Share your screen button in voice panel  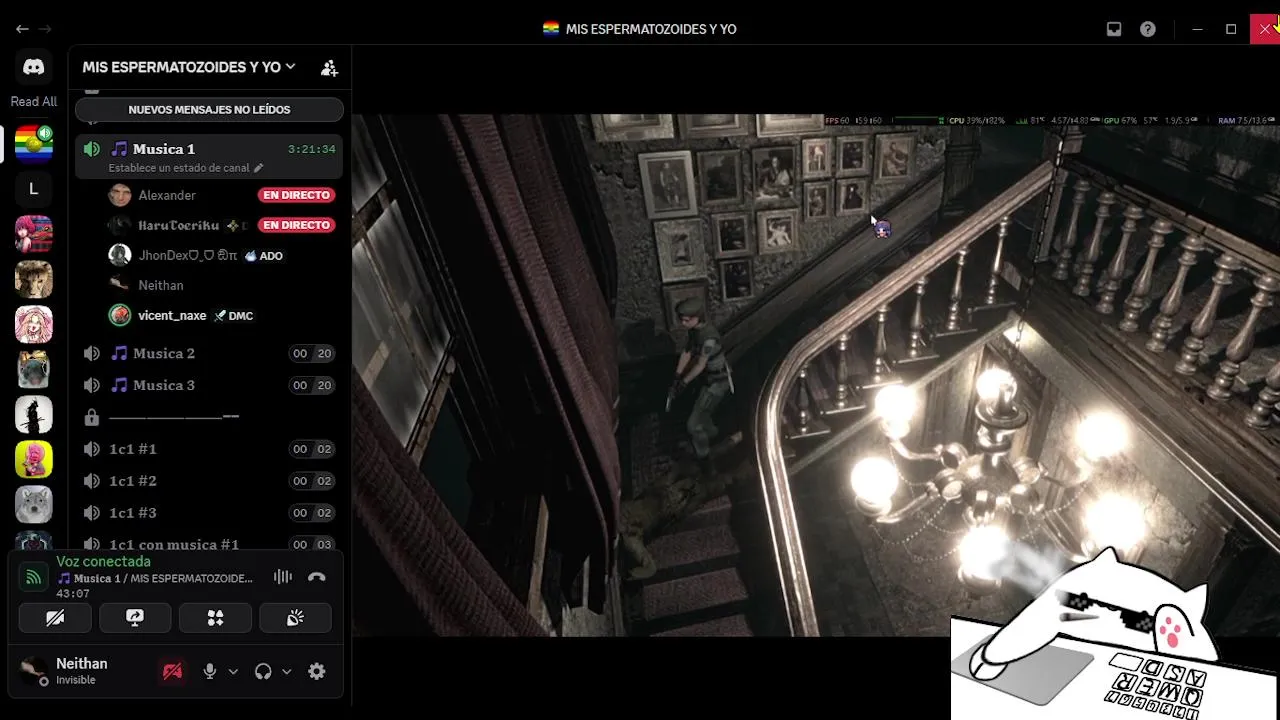[x=135, y=618]
